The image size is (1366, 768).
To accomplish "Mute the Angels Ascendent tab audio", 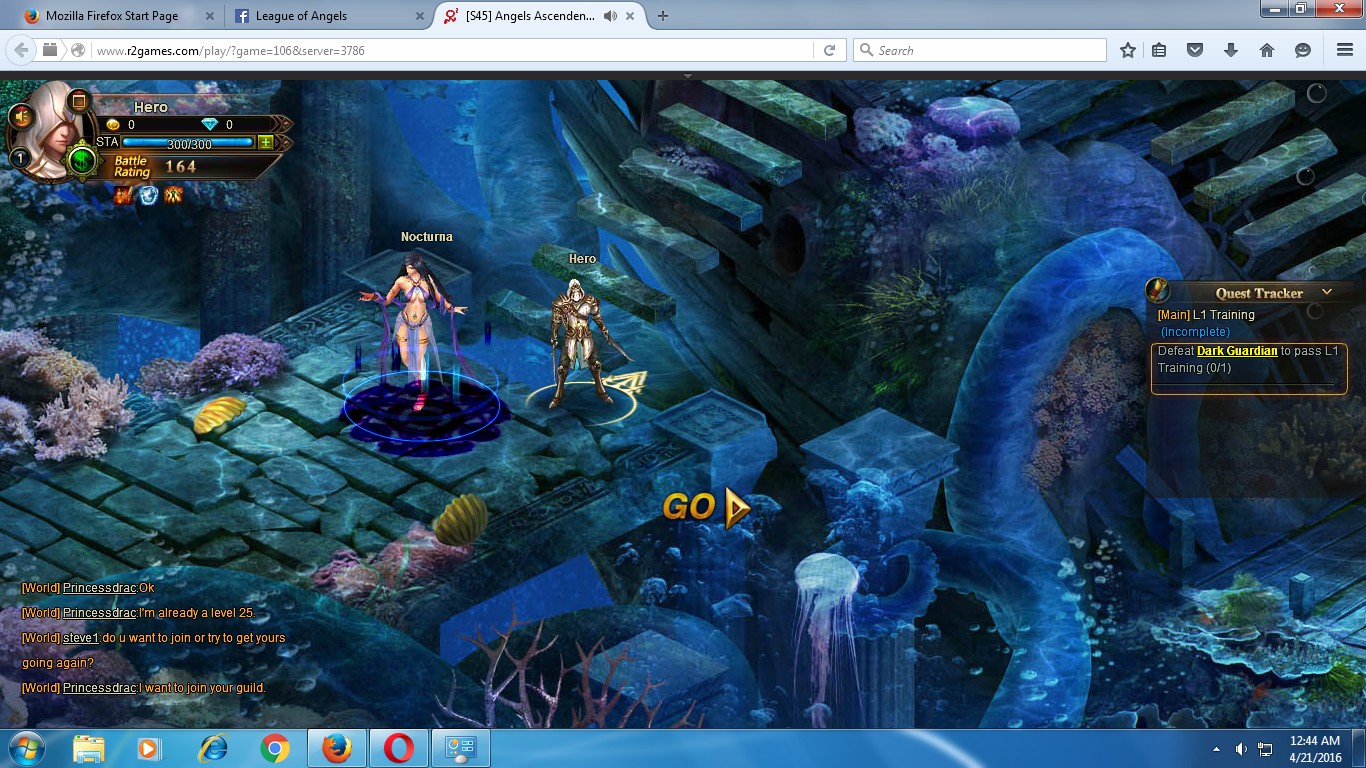I will 610,16.
